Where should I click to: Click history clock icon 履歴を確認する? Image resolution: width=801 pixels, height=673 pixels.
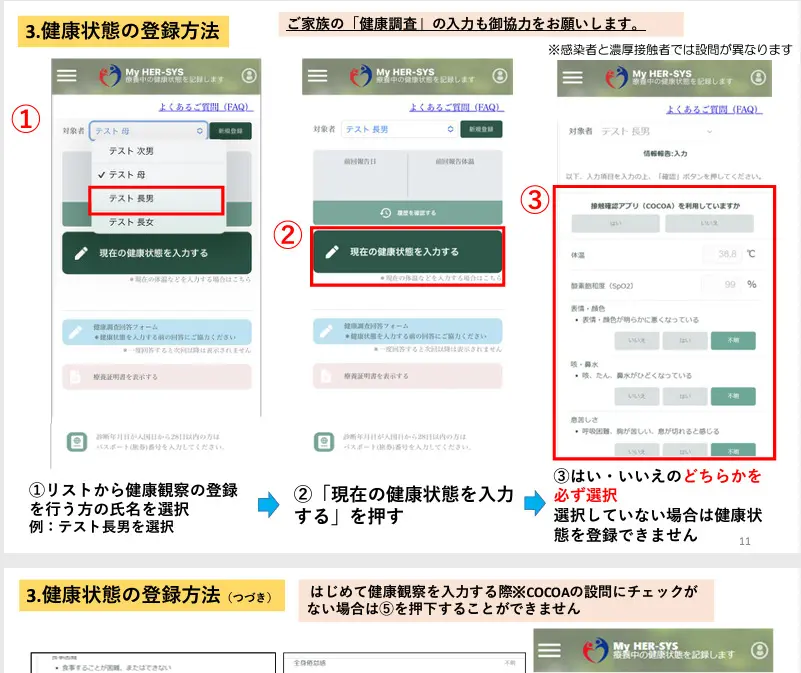tap(385, 213)
